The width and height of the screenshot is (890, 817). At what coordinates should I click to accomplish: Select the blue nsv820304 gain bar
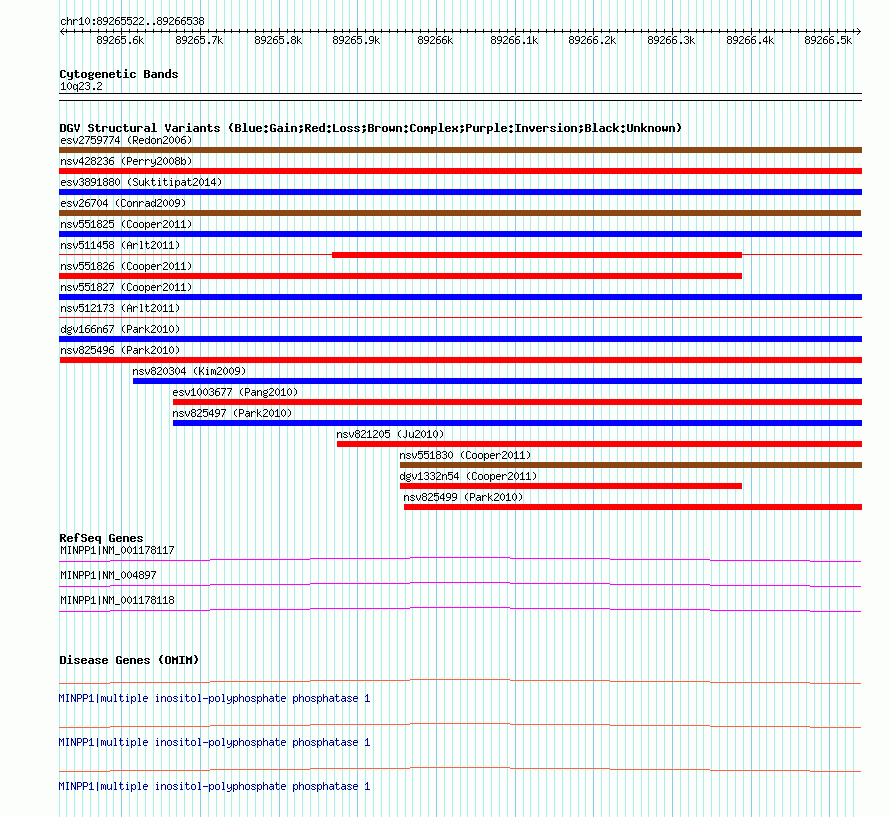(x=497, y=381)
